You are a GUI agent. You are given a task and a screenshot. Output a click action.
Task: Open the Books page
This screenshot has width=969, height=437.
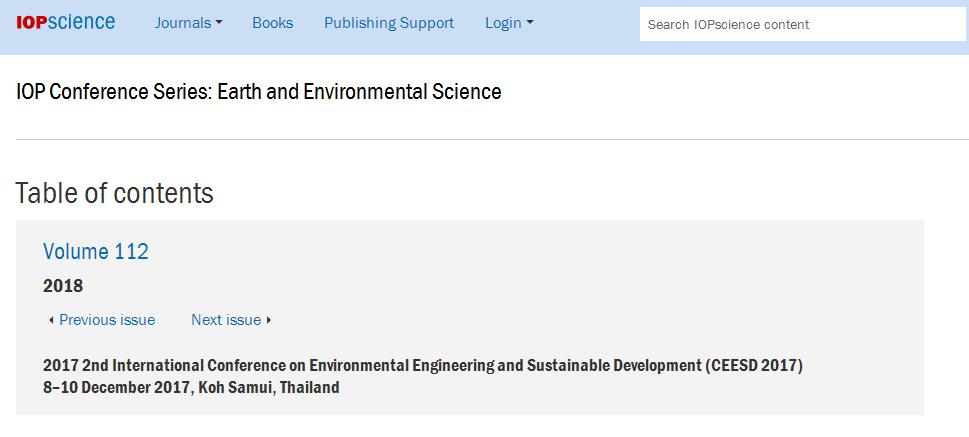(x=273, y=23)
